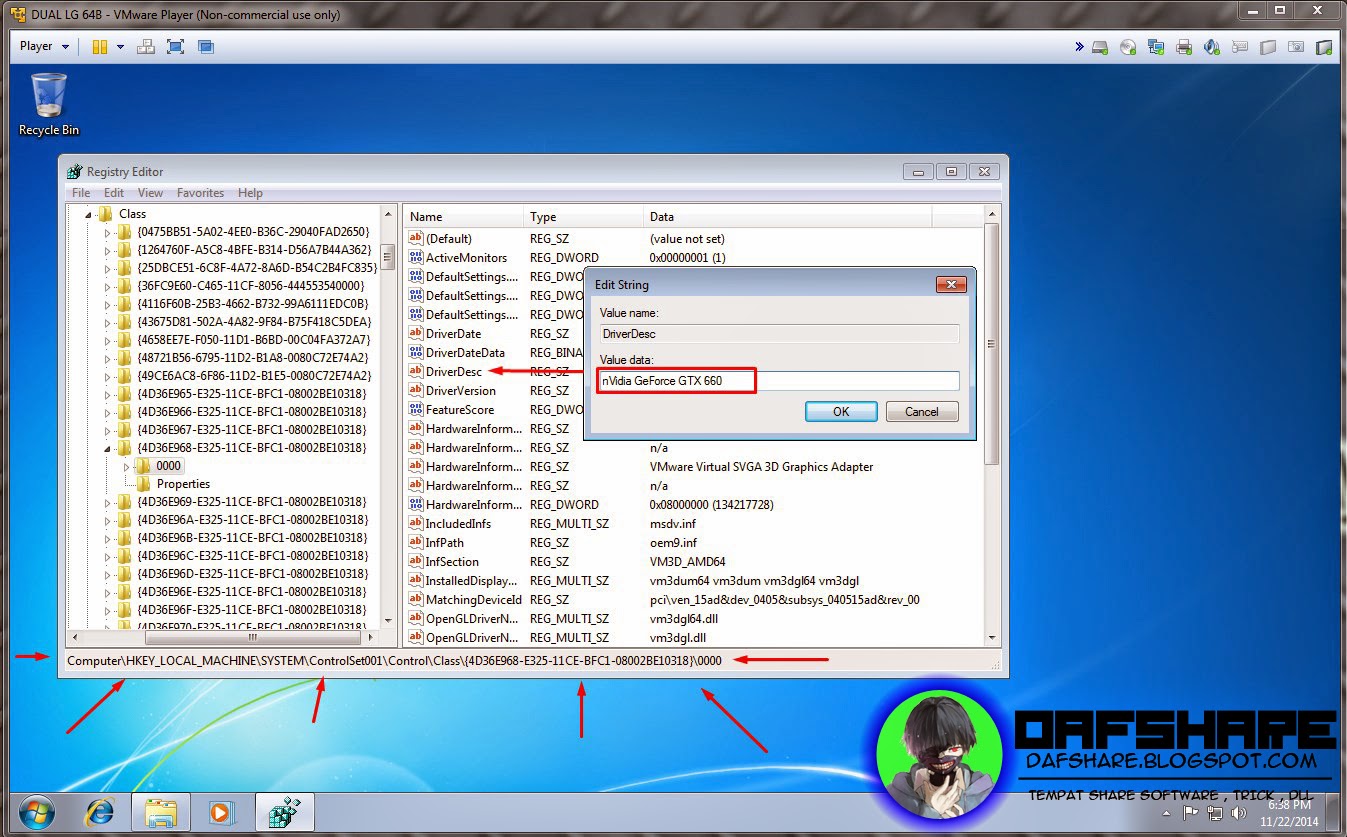
Task: Collapse the Class tree node
Action: 88,214
